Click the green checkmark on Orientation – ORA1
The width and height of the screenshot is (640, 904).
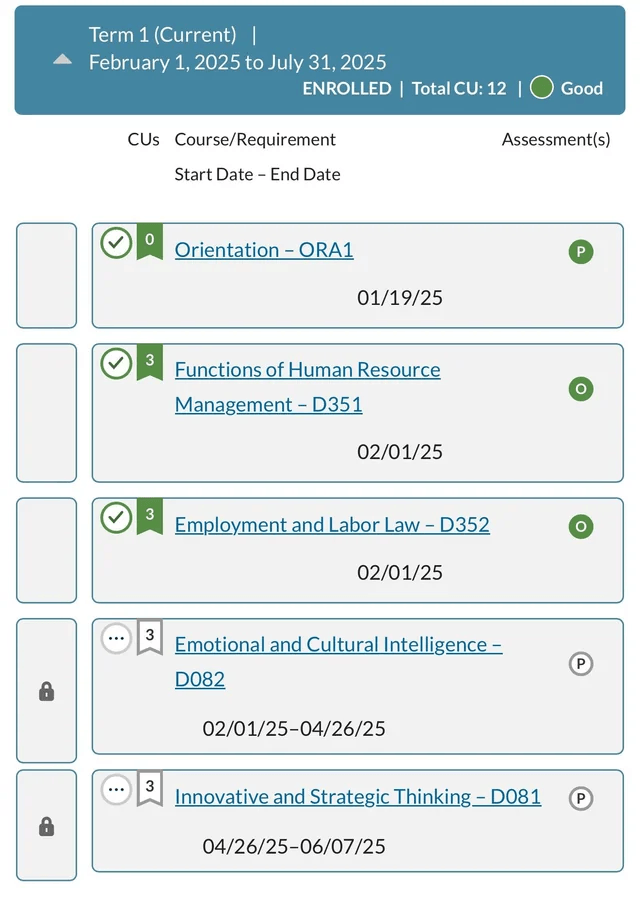coord(117,242)
